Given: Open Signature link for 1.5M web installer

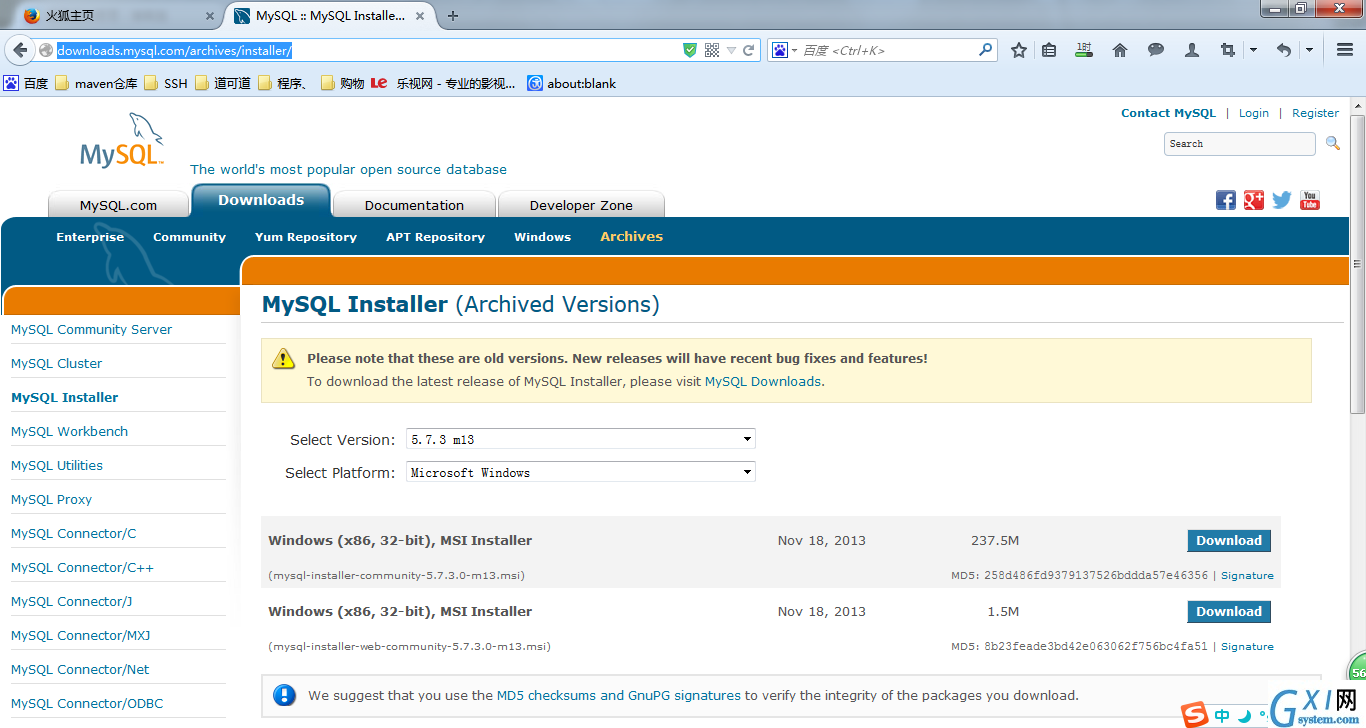Looking at the screenshot, I should (1247, 647).
